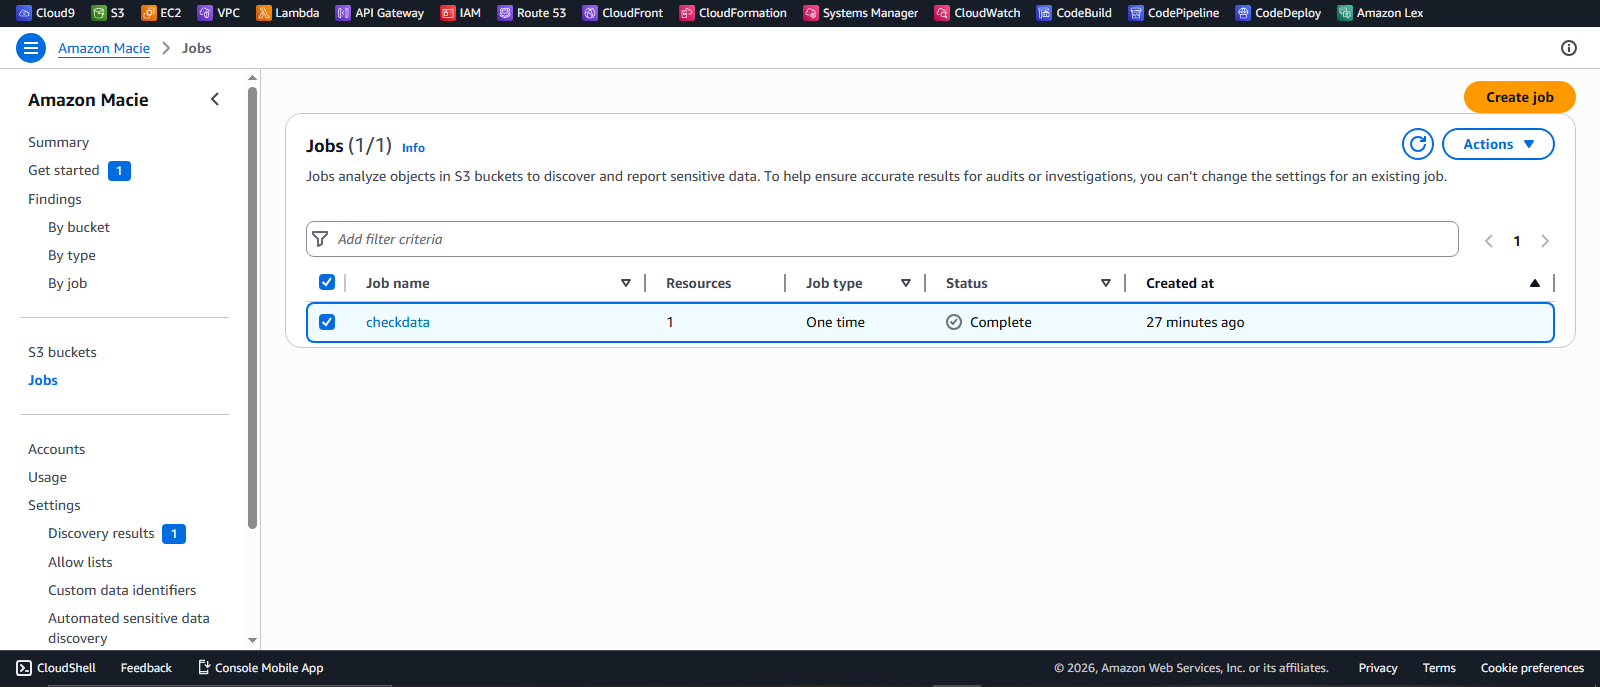Viewport: 1600px width, 687px height.
Task: Open the Actions dropdown
Action: pyautogui.click(x=1498, y=144)
